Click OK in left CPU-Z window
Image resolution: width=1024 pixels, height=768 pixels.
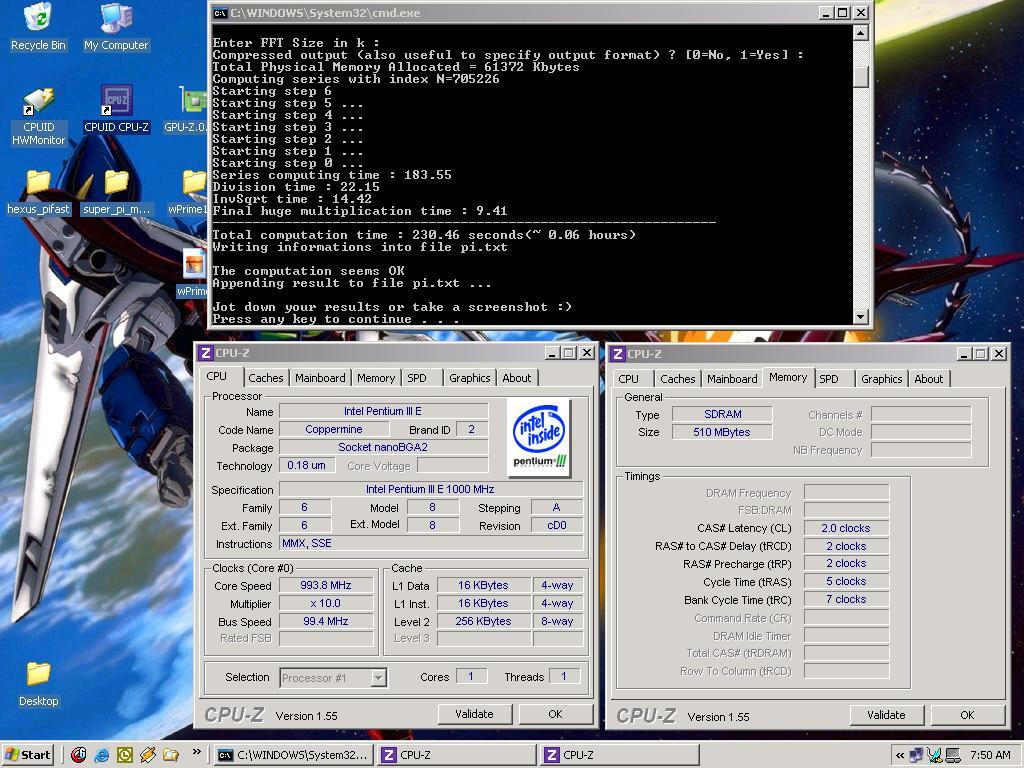(x=555, y=714)
